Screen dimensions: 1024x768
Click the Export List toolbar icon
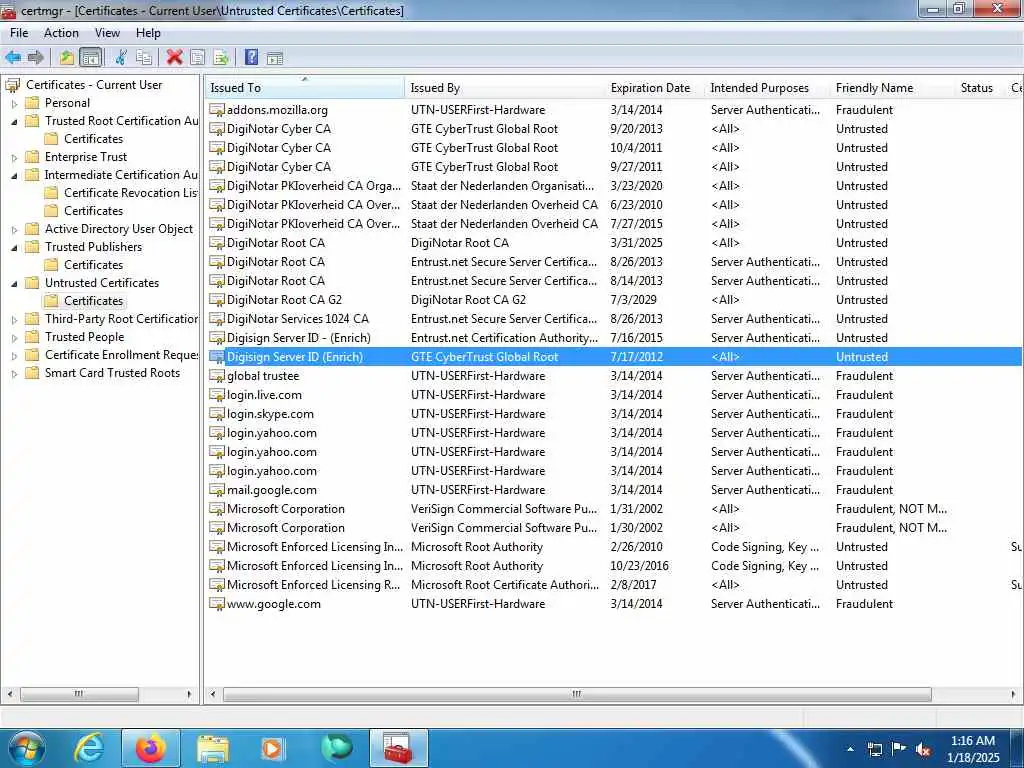pos(221,57)
